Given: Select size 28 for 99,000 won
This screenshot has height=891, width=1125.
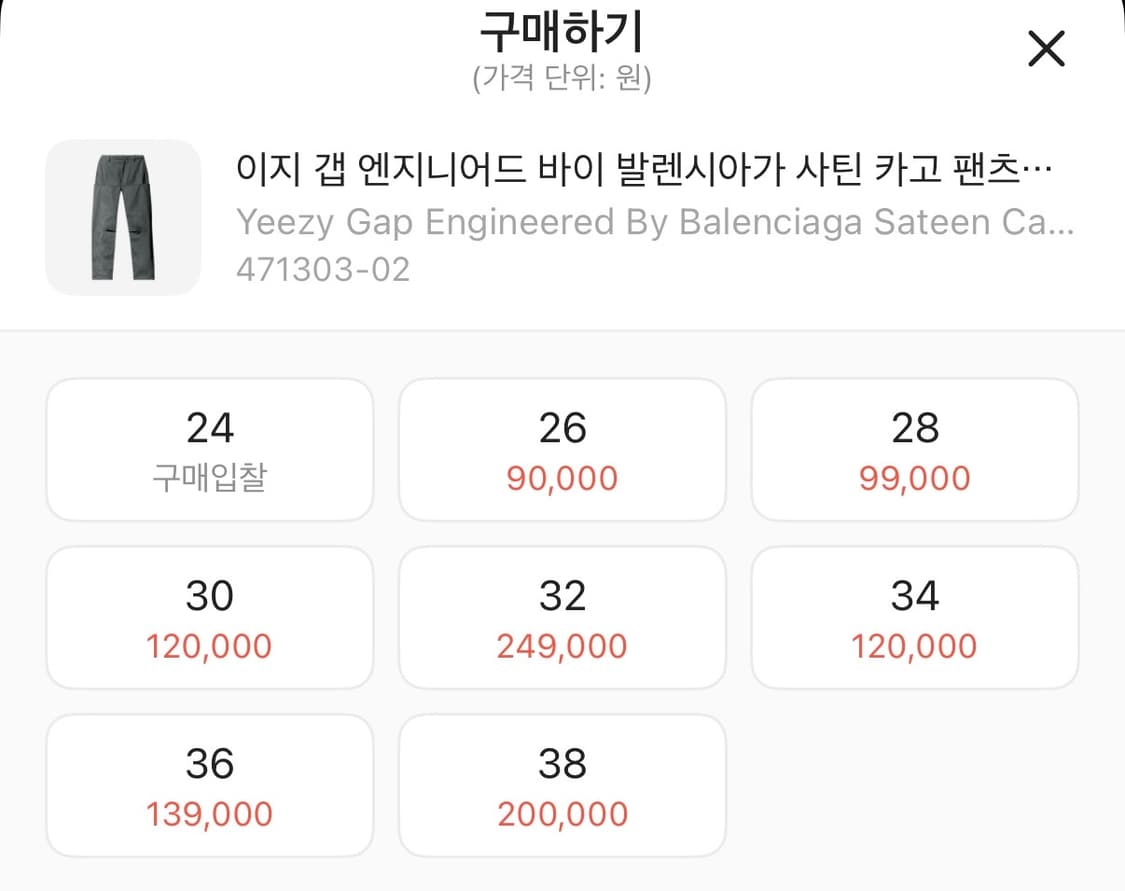Looking at the screenshot, I should pos(915,448).
